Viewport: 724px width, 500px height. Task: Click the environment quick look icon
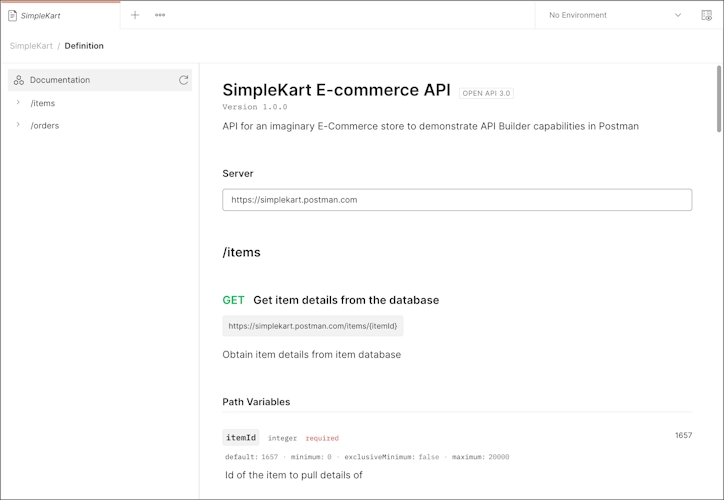[x=706, y=15]
